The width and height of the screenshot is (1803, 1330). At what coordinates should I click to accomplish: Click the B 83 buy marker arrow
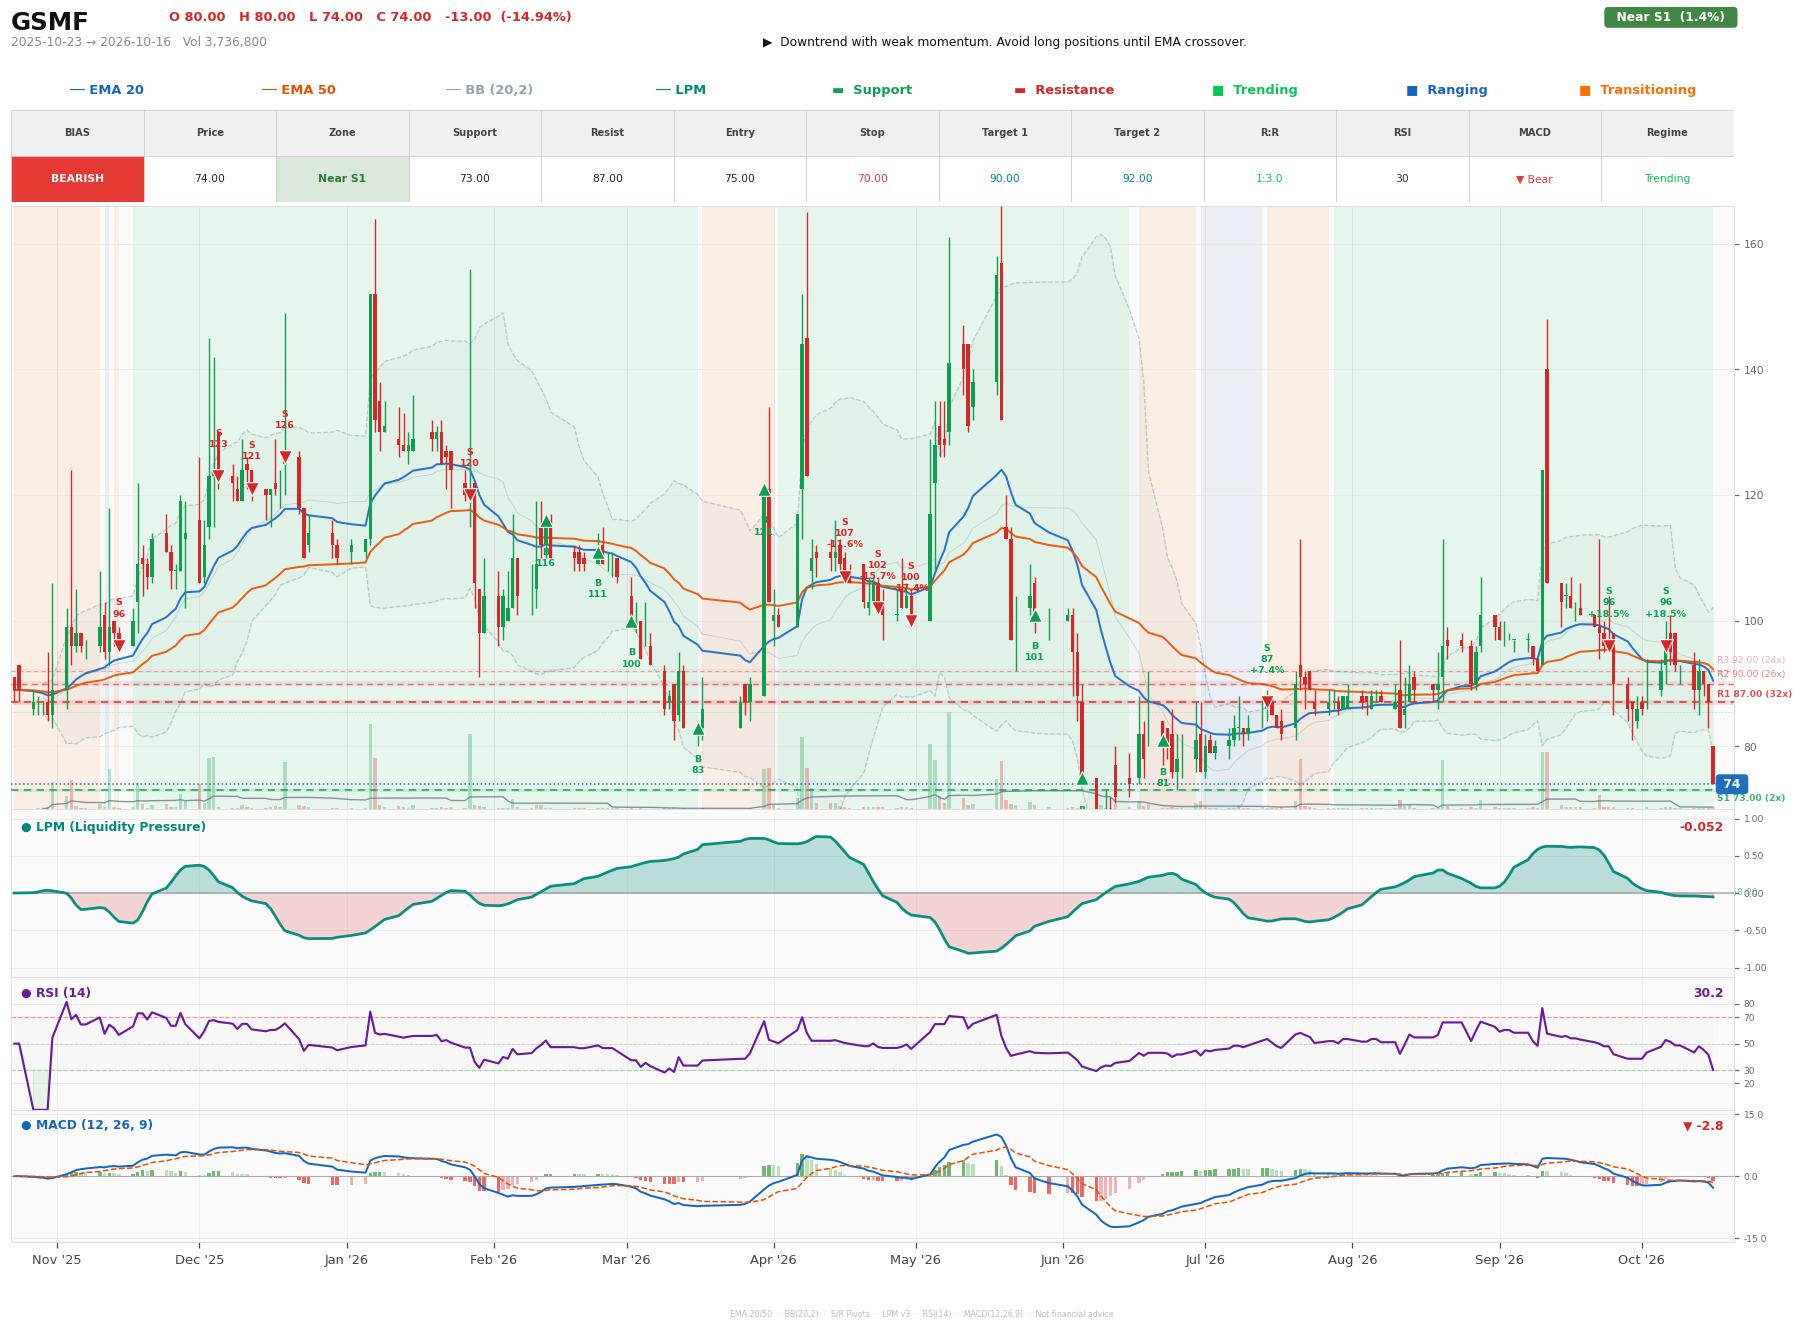coord(698,729)
